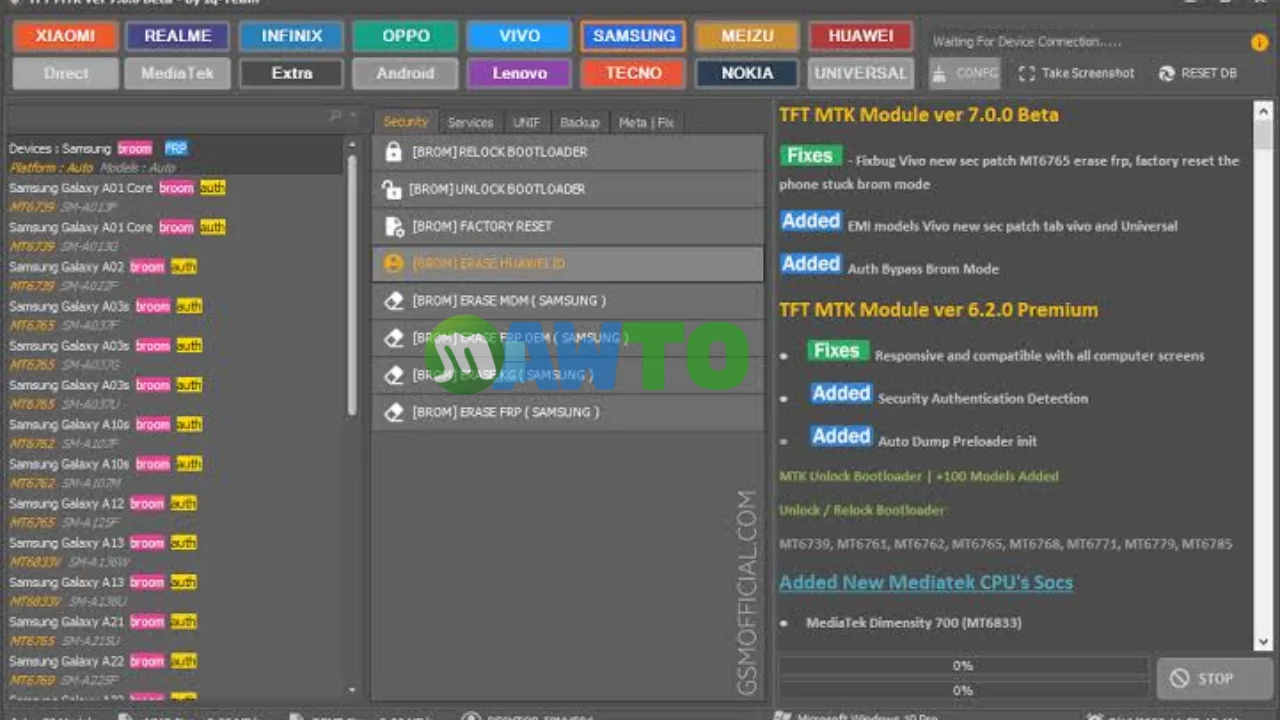1280x720 pixels.
Task: Switch to the UNIF tab
Action: pos(526,122)
